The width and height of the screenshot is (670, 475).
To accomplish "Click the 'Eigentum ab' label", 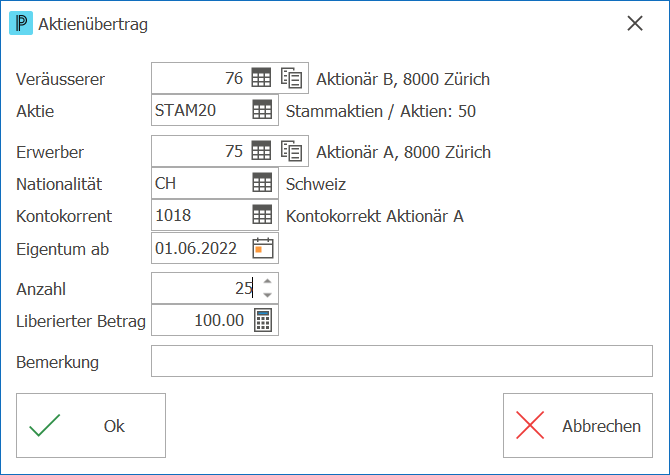I will pos(62,249).
